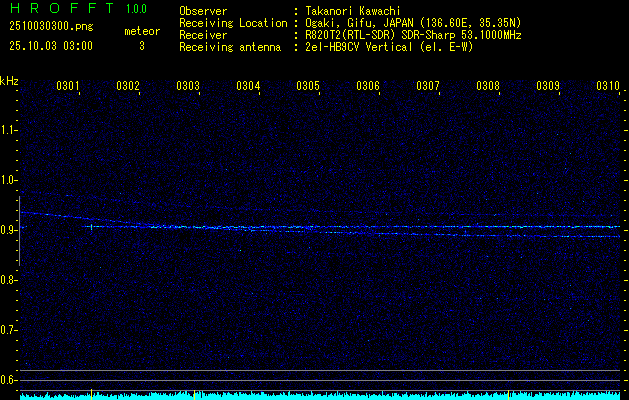Click the meteor count value 3

tap(141, 45)
